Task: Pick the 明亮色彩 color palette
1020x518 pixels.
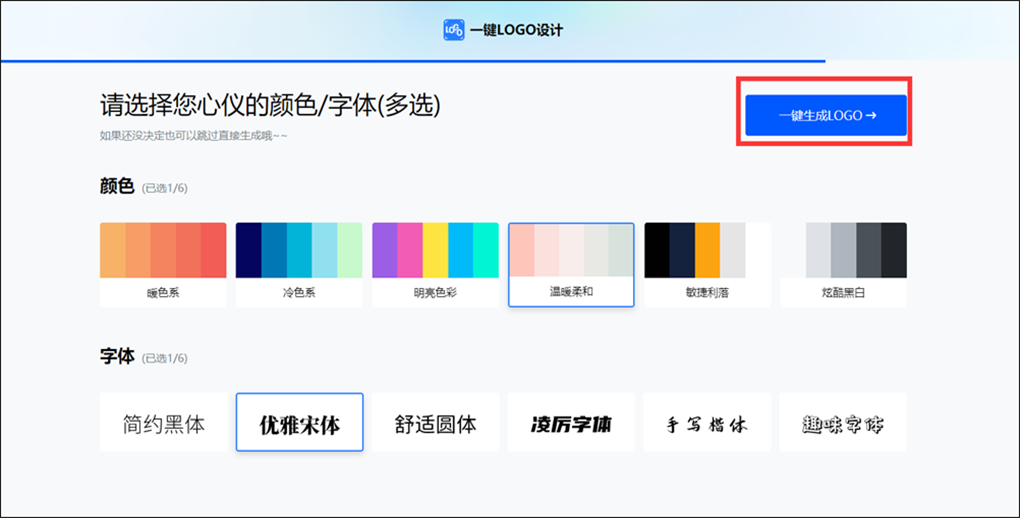Action: click(435, 265)
